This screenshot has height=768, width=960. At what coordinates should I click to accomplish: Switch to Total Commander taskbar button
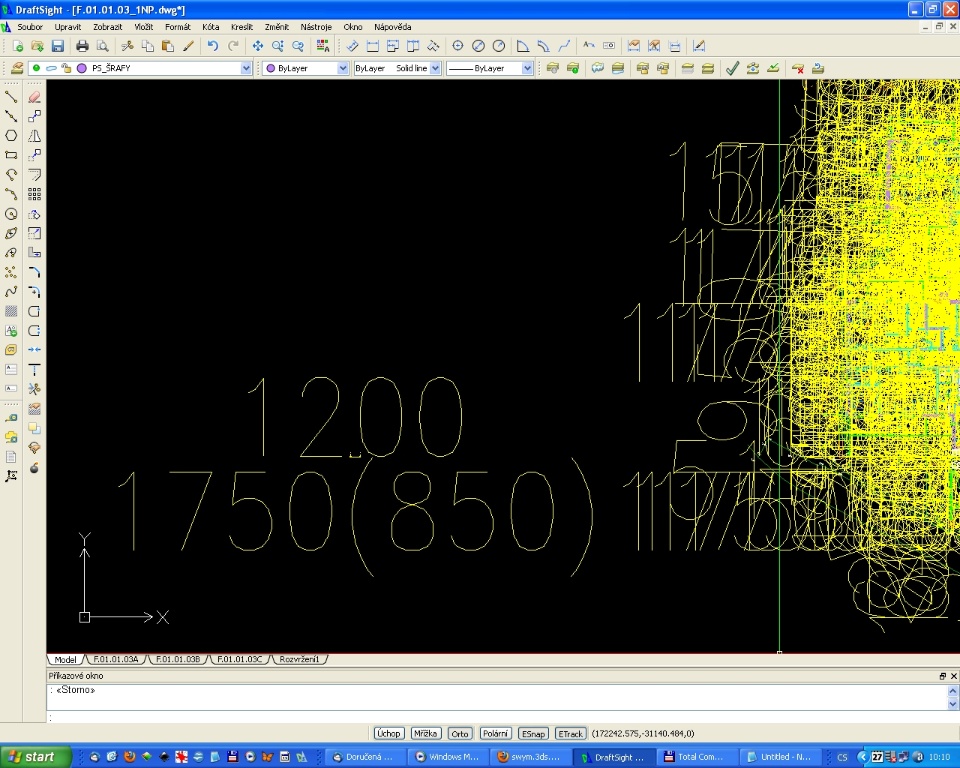(698, 757)
